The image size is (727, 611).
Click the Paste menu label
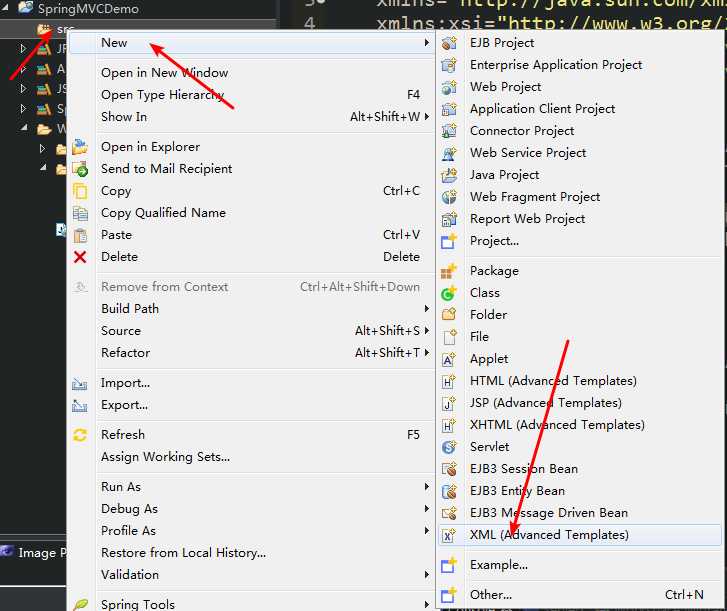pos(116,235)
